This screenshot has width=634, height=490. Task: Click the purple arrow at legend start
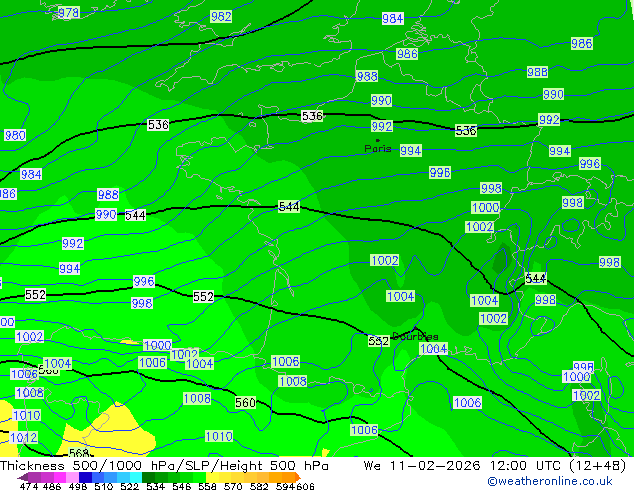tap(22, 477)
